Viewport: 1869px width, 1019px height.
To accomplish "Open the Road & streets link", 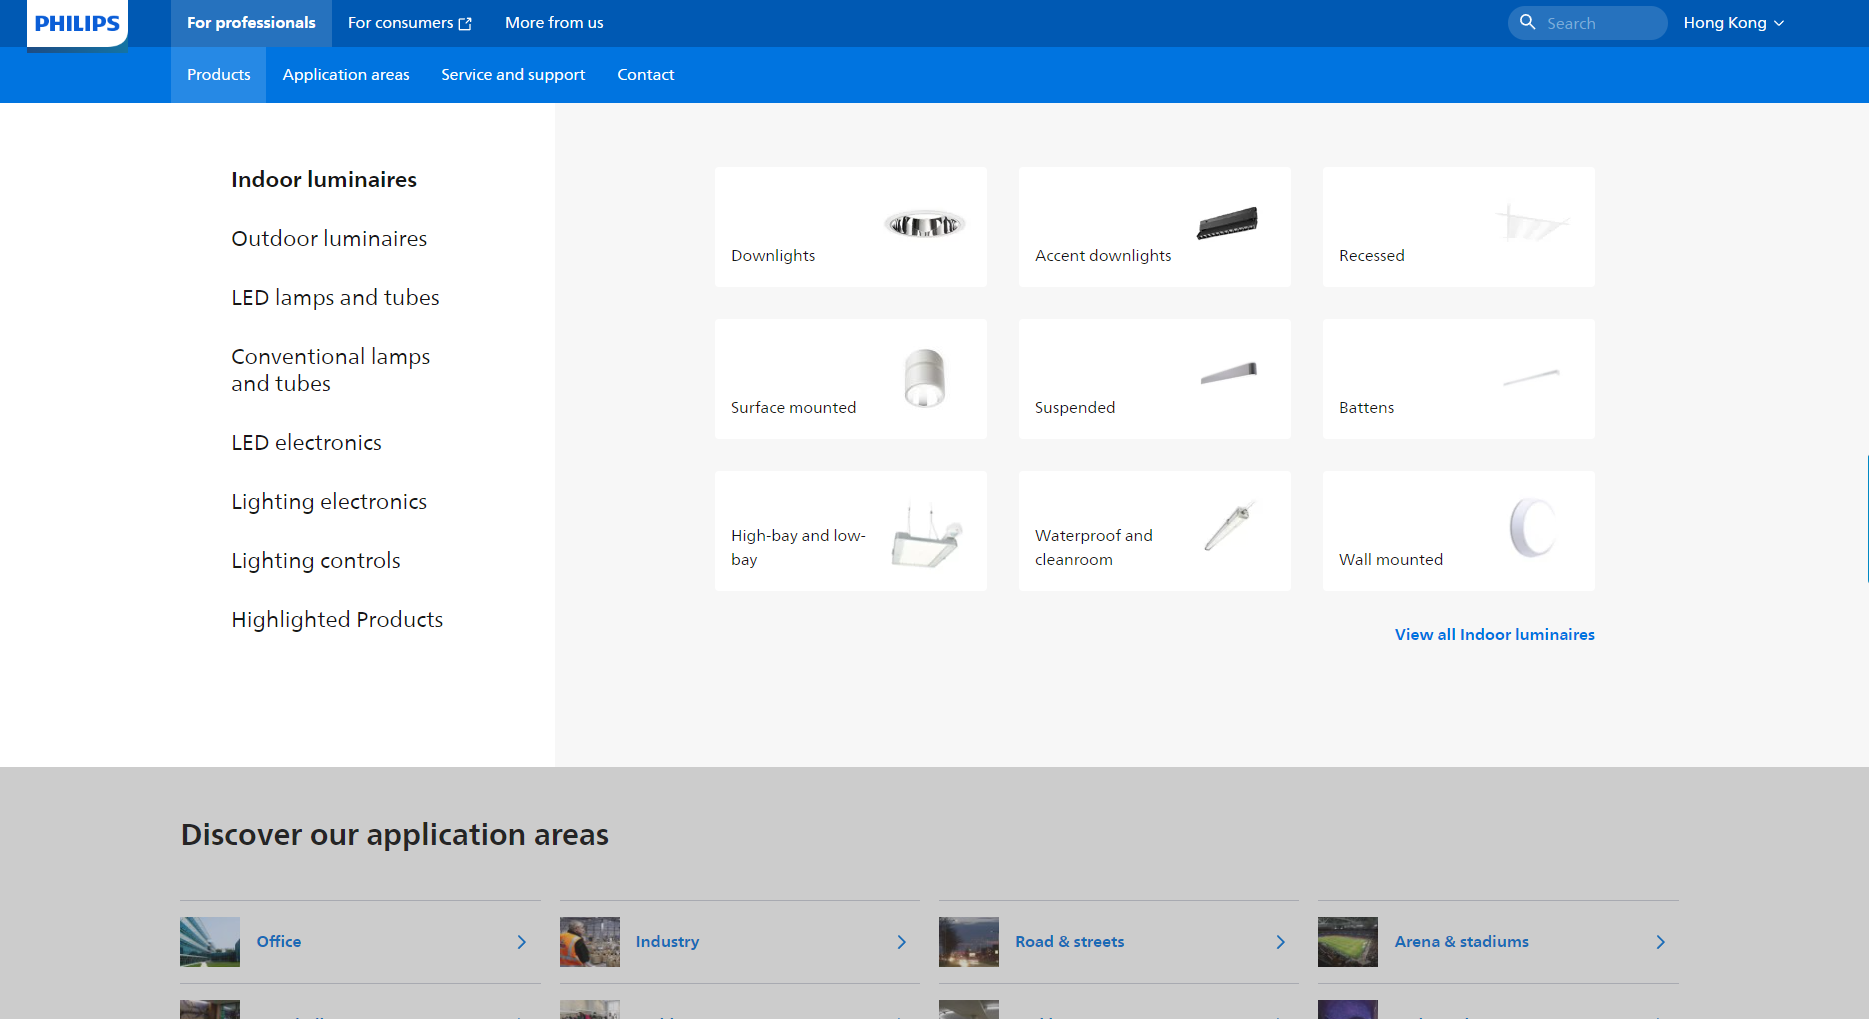I will tap(1069, 942).
